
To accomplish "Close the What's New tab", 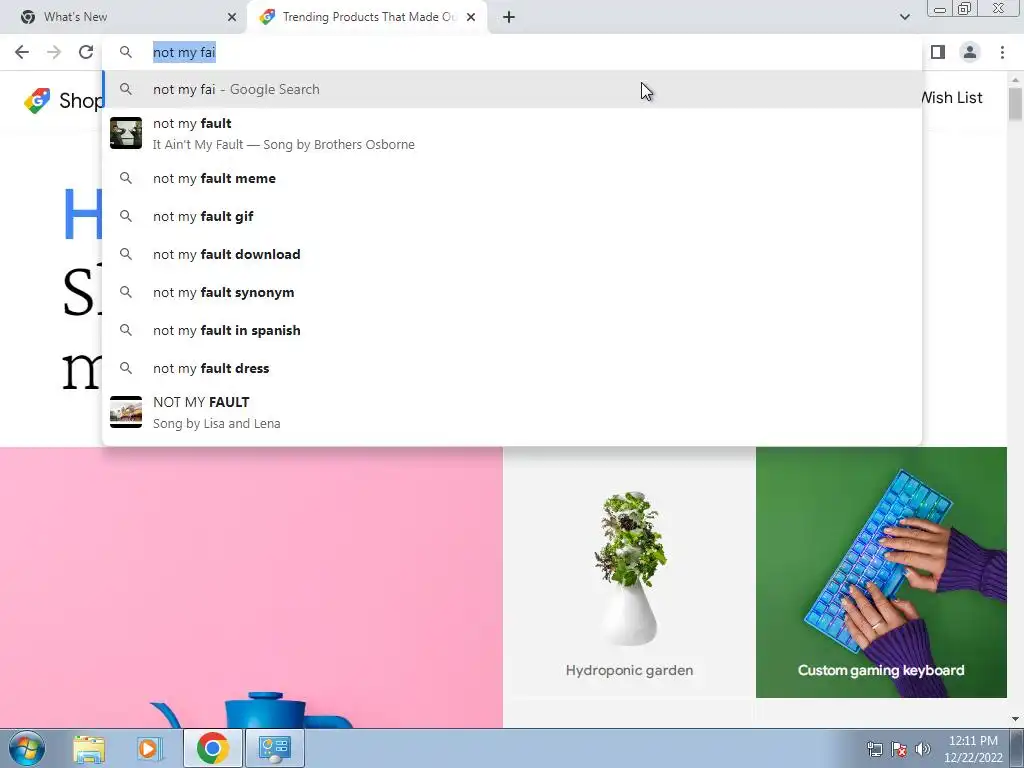I will 232,17.
